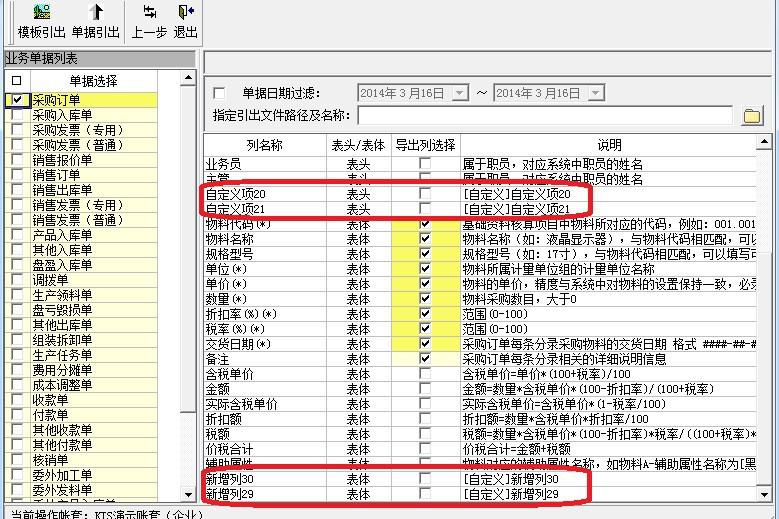
Task: Uncheck export column for 物料名称
Action: [425, 239]
